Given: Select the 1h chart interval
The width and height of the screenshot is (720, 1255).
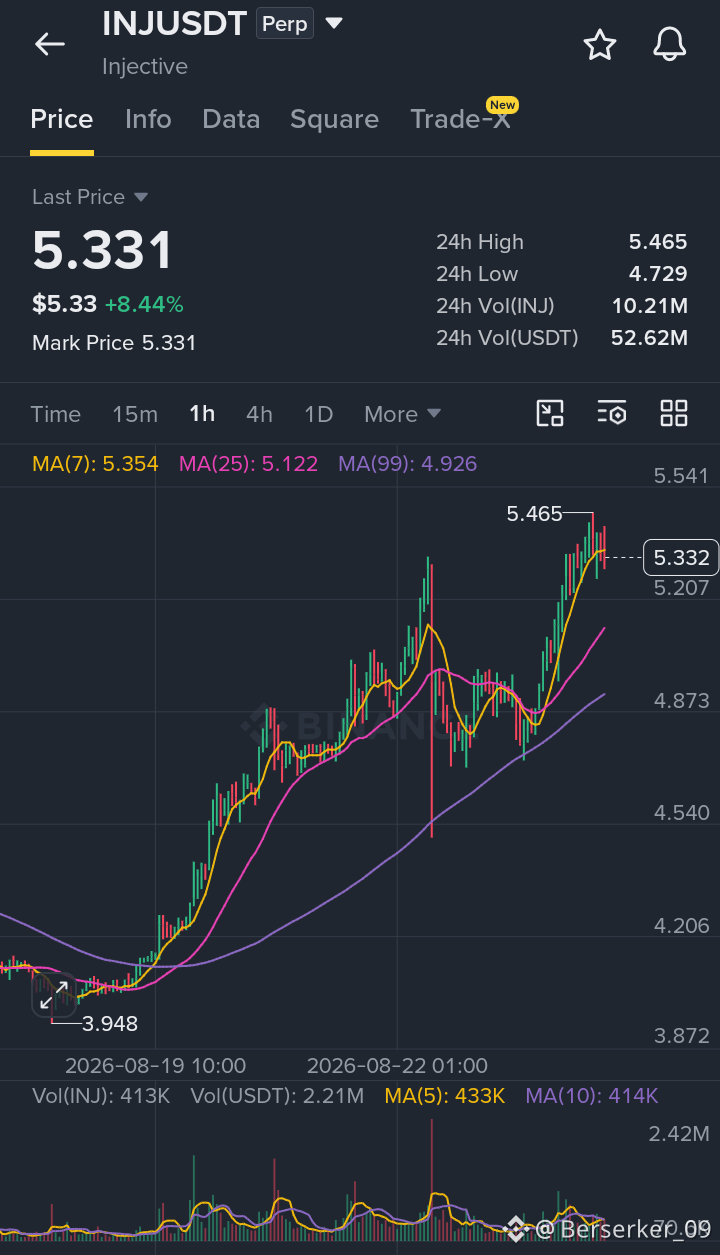Looking at the screenshot, I should (x=202, y=414).
